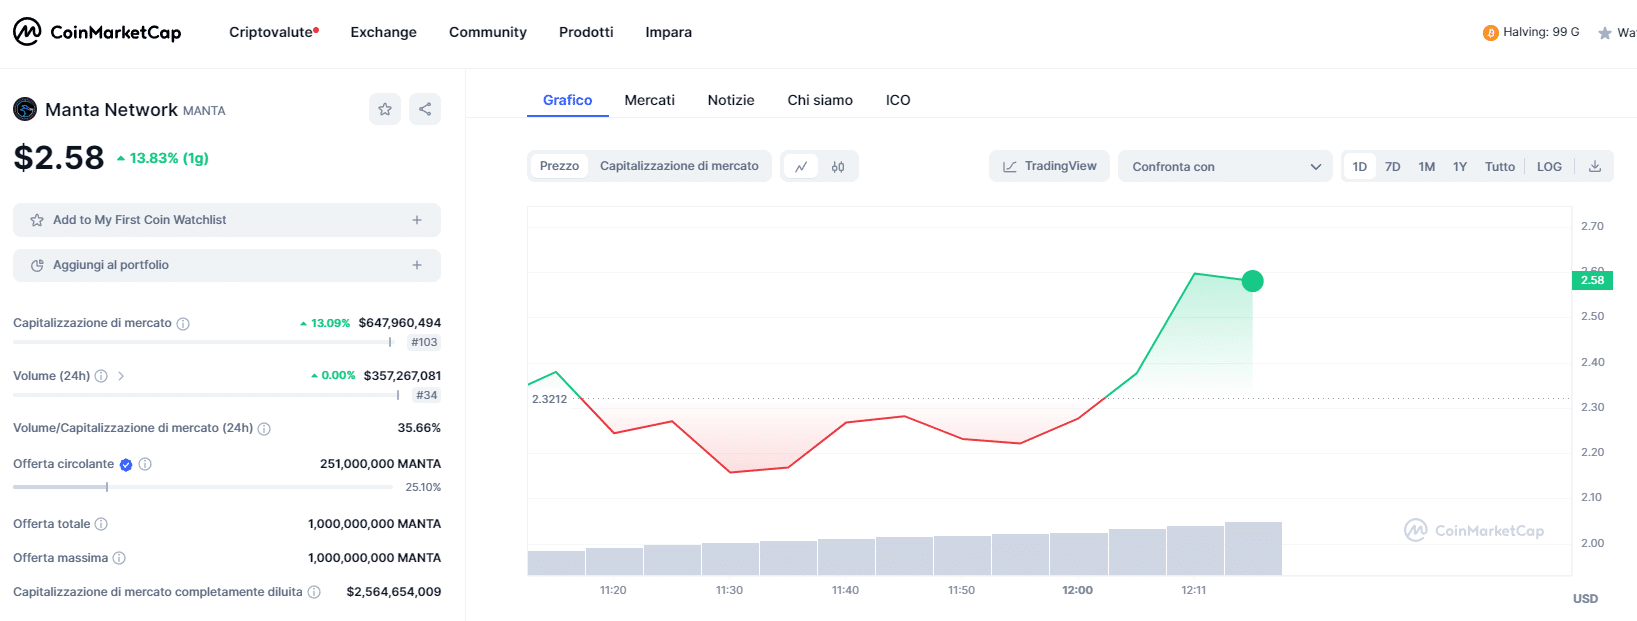Click the star favorite icon beside Manta Network

385,109
